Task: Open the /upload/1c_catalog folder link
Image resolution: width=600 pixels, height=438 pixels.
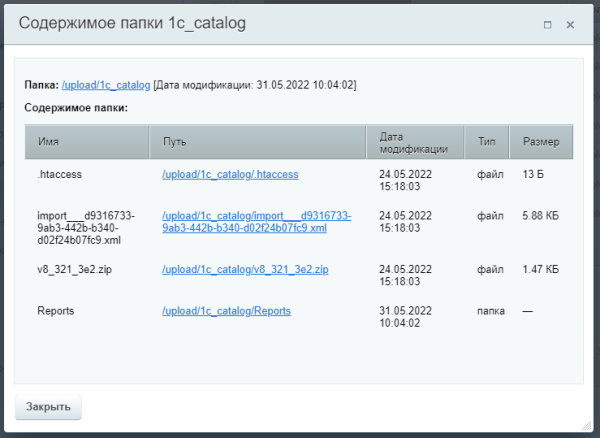Action: point(106,86)
